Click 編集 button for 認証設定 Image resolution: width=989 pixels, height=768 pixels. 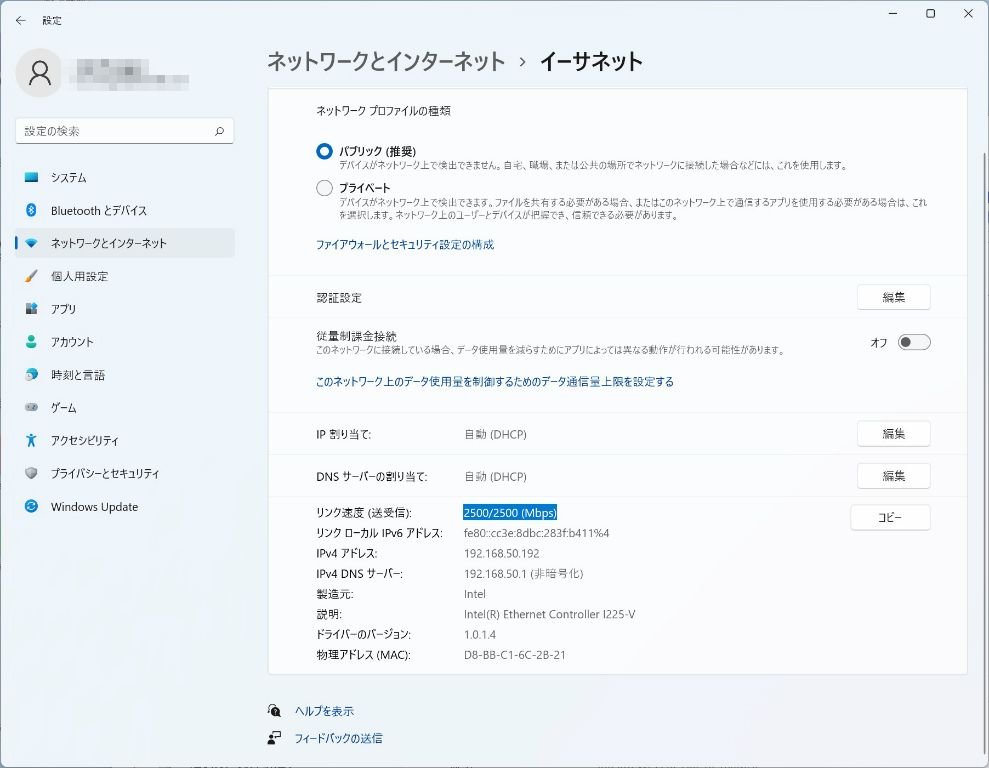[893, 297]
